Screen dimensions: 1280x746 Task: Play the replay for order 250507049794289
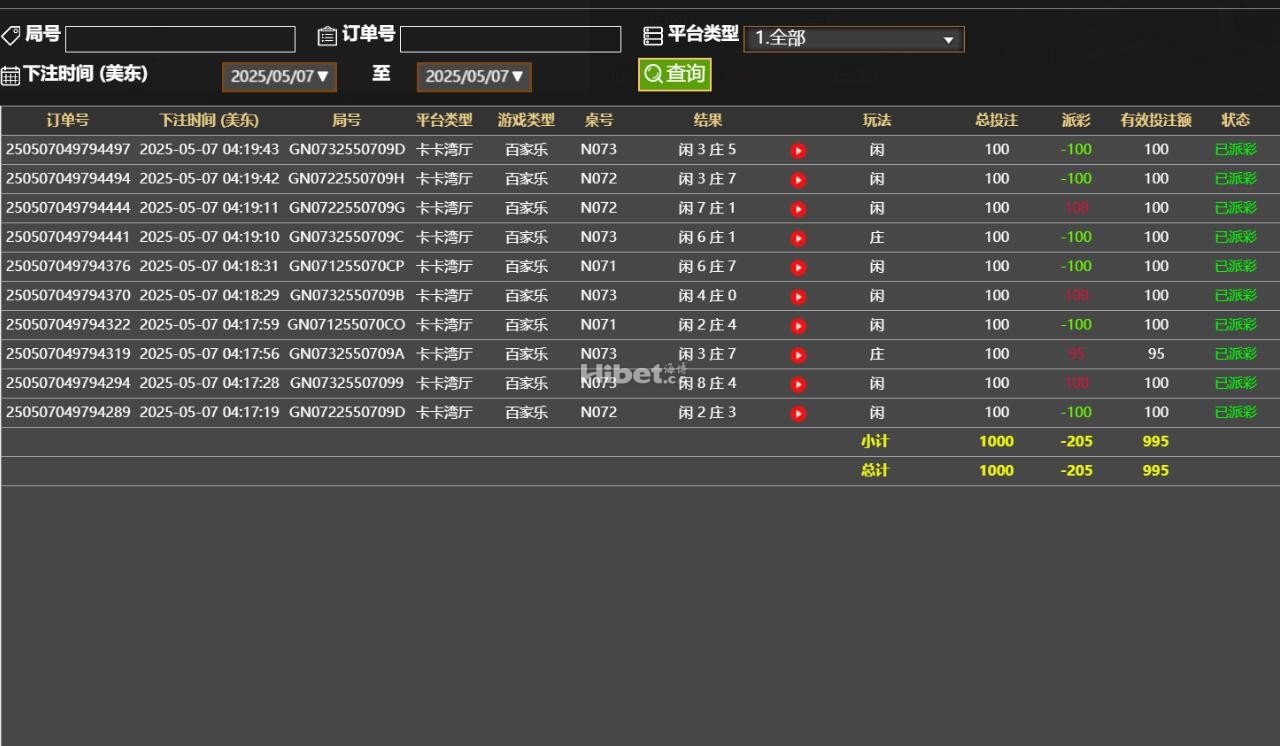tap(797, 411)
